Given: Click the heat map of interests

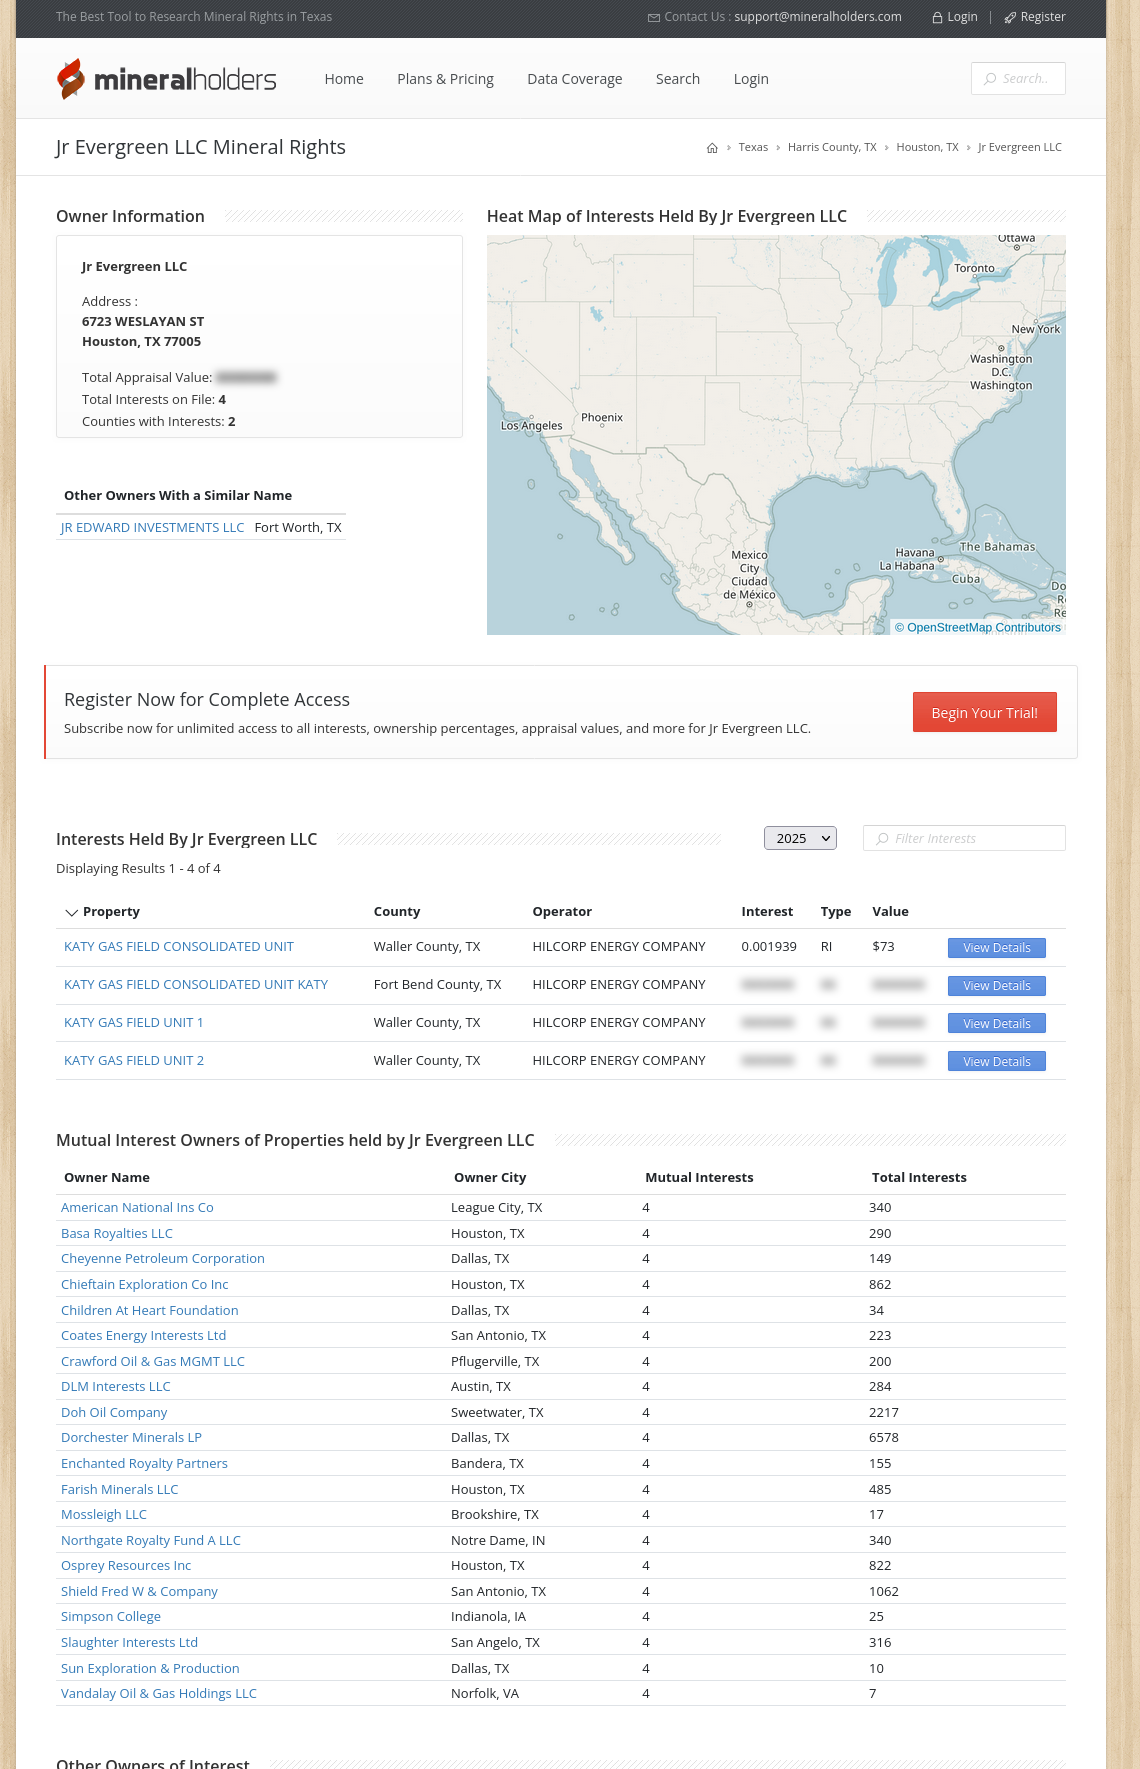Looking at the screenshot, I should (776, 435).
